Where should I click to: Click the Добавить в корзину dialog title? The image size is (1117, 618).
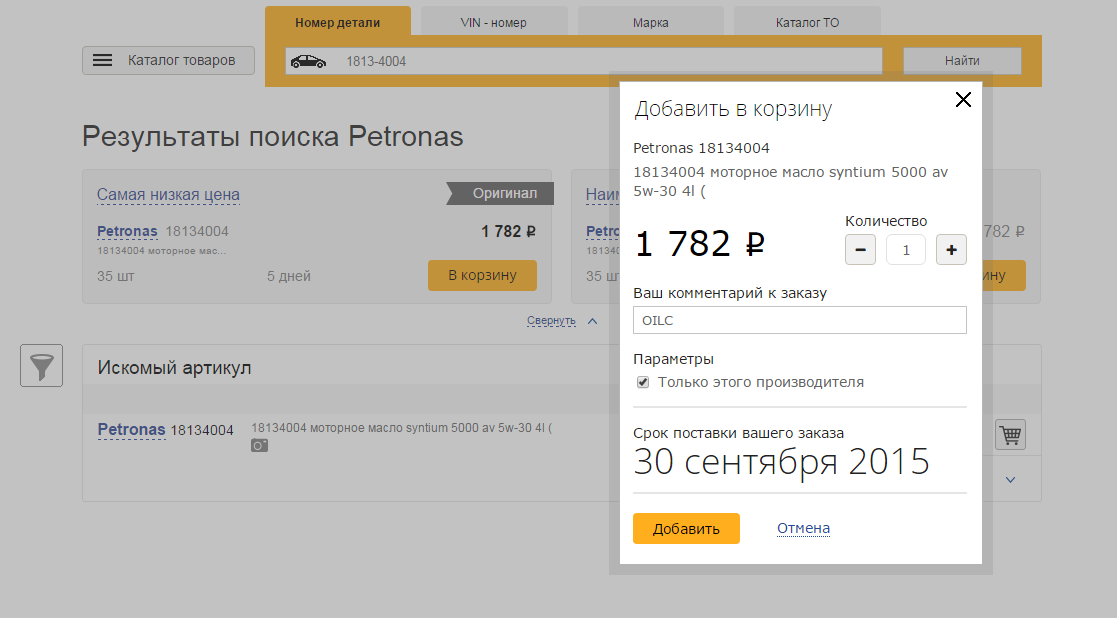733,109
